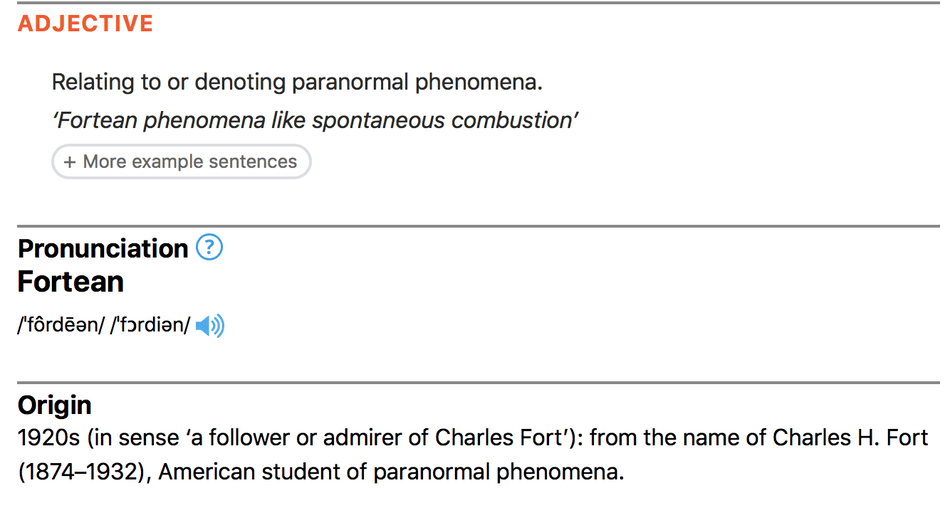Click the dates '(1874–1932)'
This screenshot has width=950, height=525.
click(85, 472)
